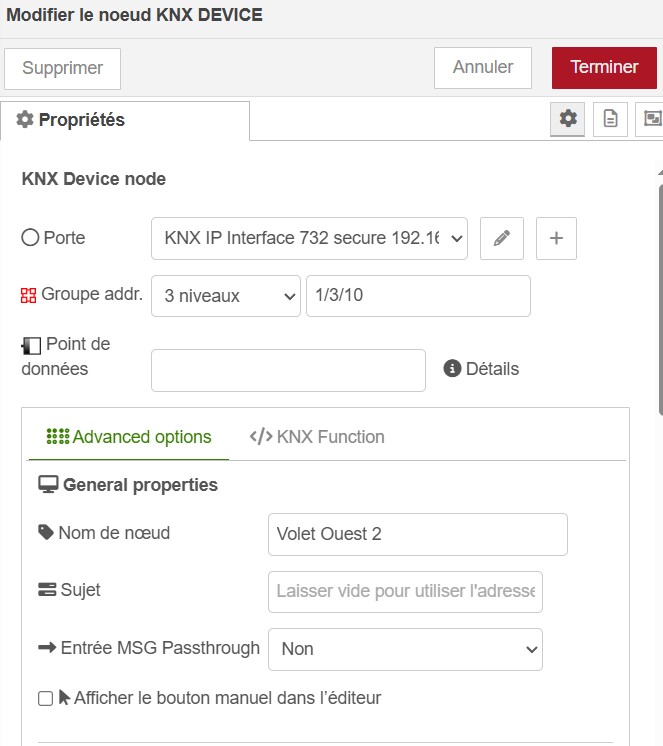The width and height of the screenshot is (663, 746).
Task: Click the Nom de nœud field
Action: (x=418, y=534)
